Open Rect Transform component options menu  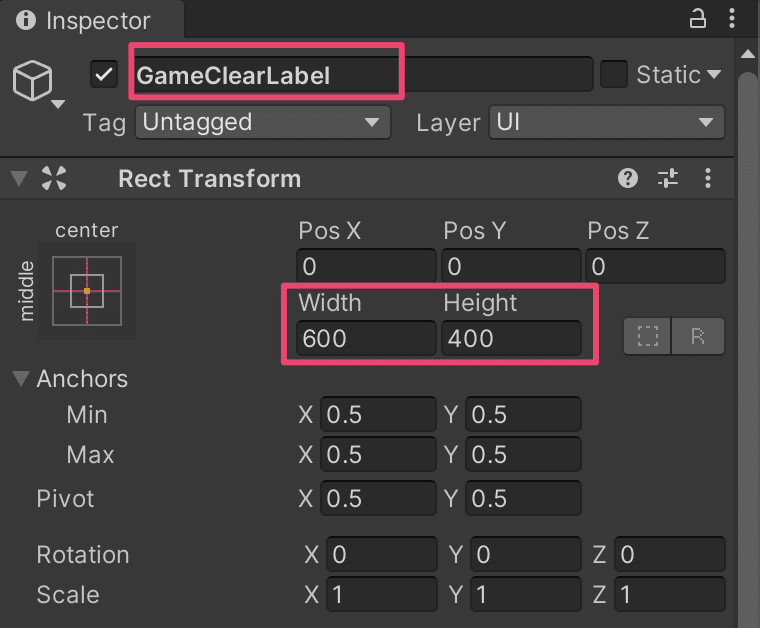click(708, 179)
